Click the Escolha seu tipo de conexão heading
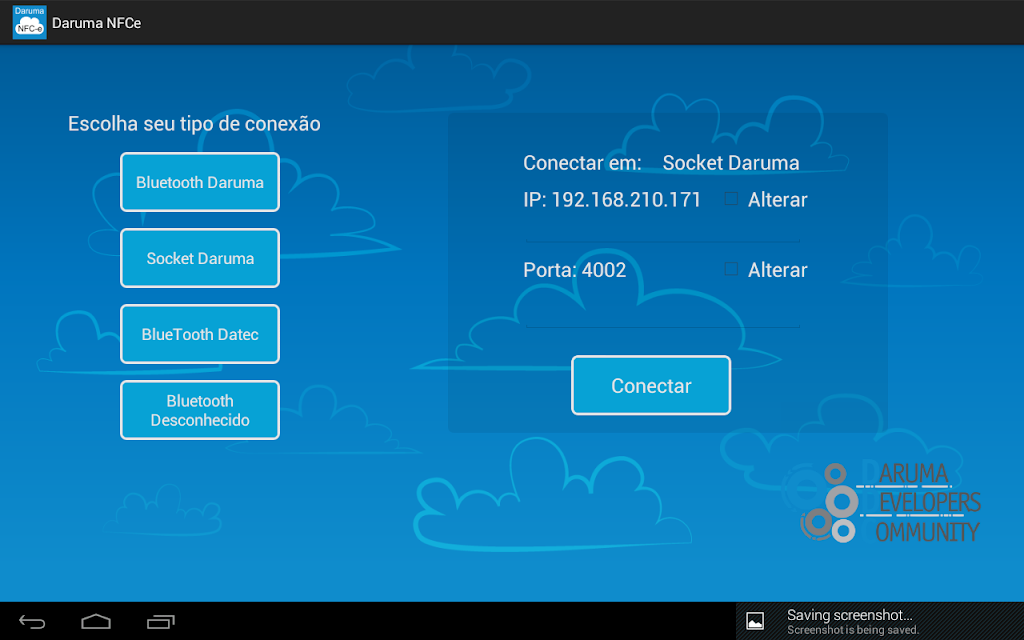The width and height of the screenshot is (1024, 640). 194,123
